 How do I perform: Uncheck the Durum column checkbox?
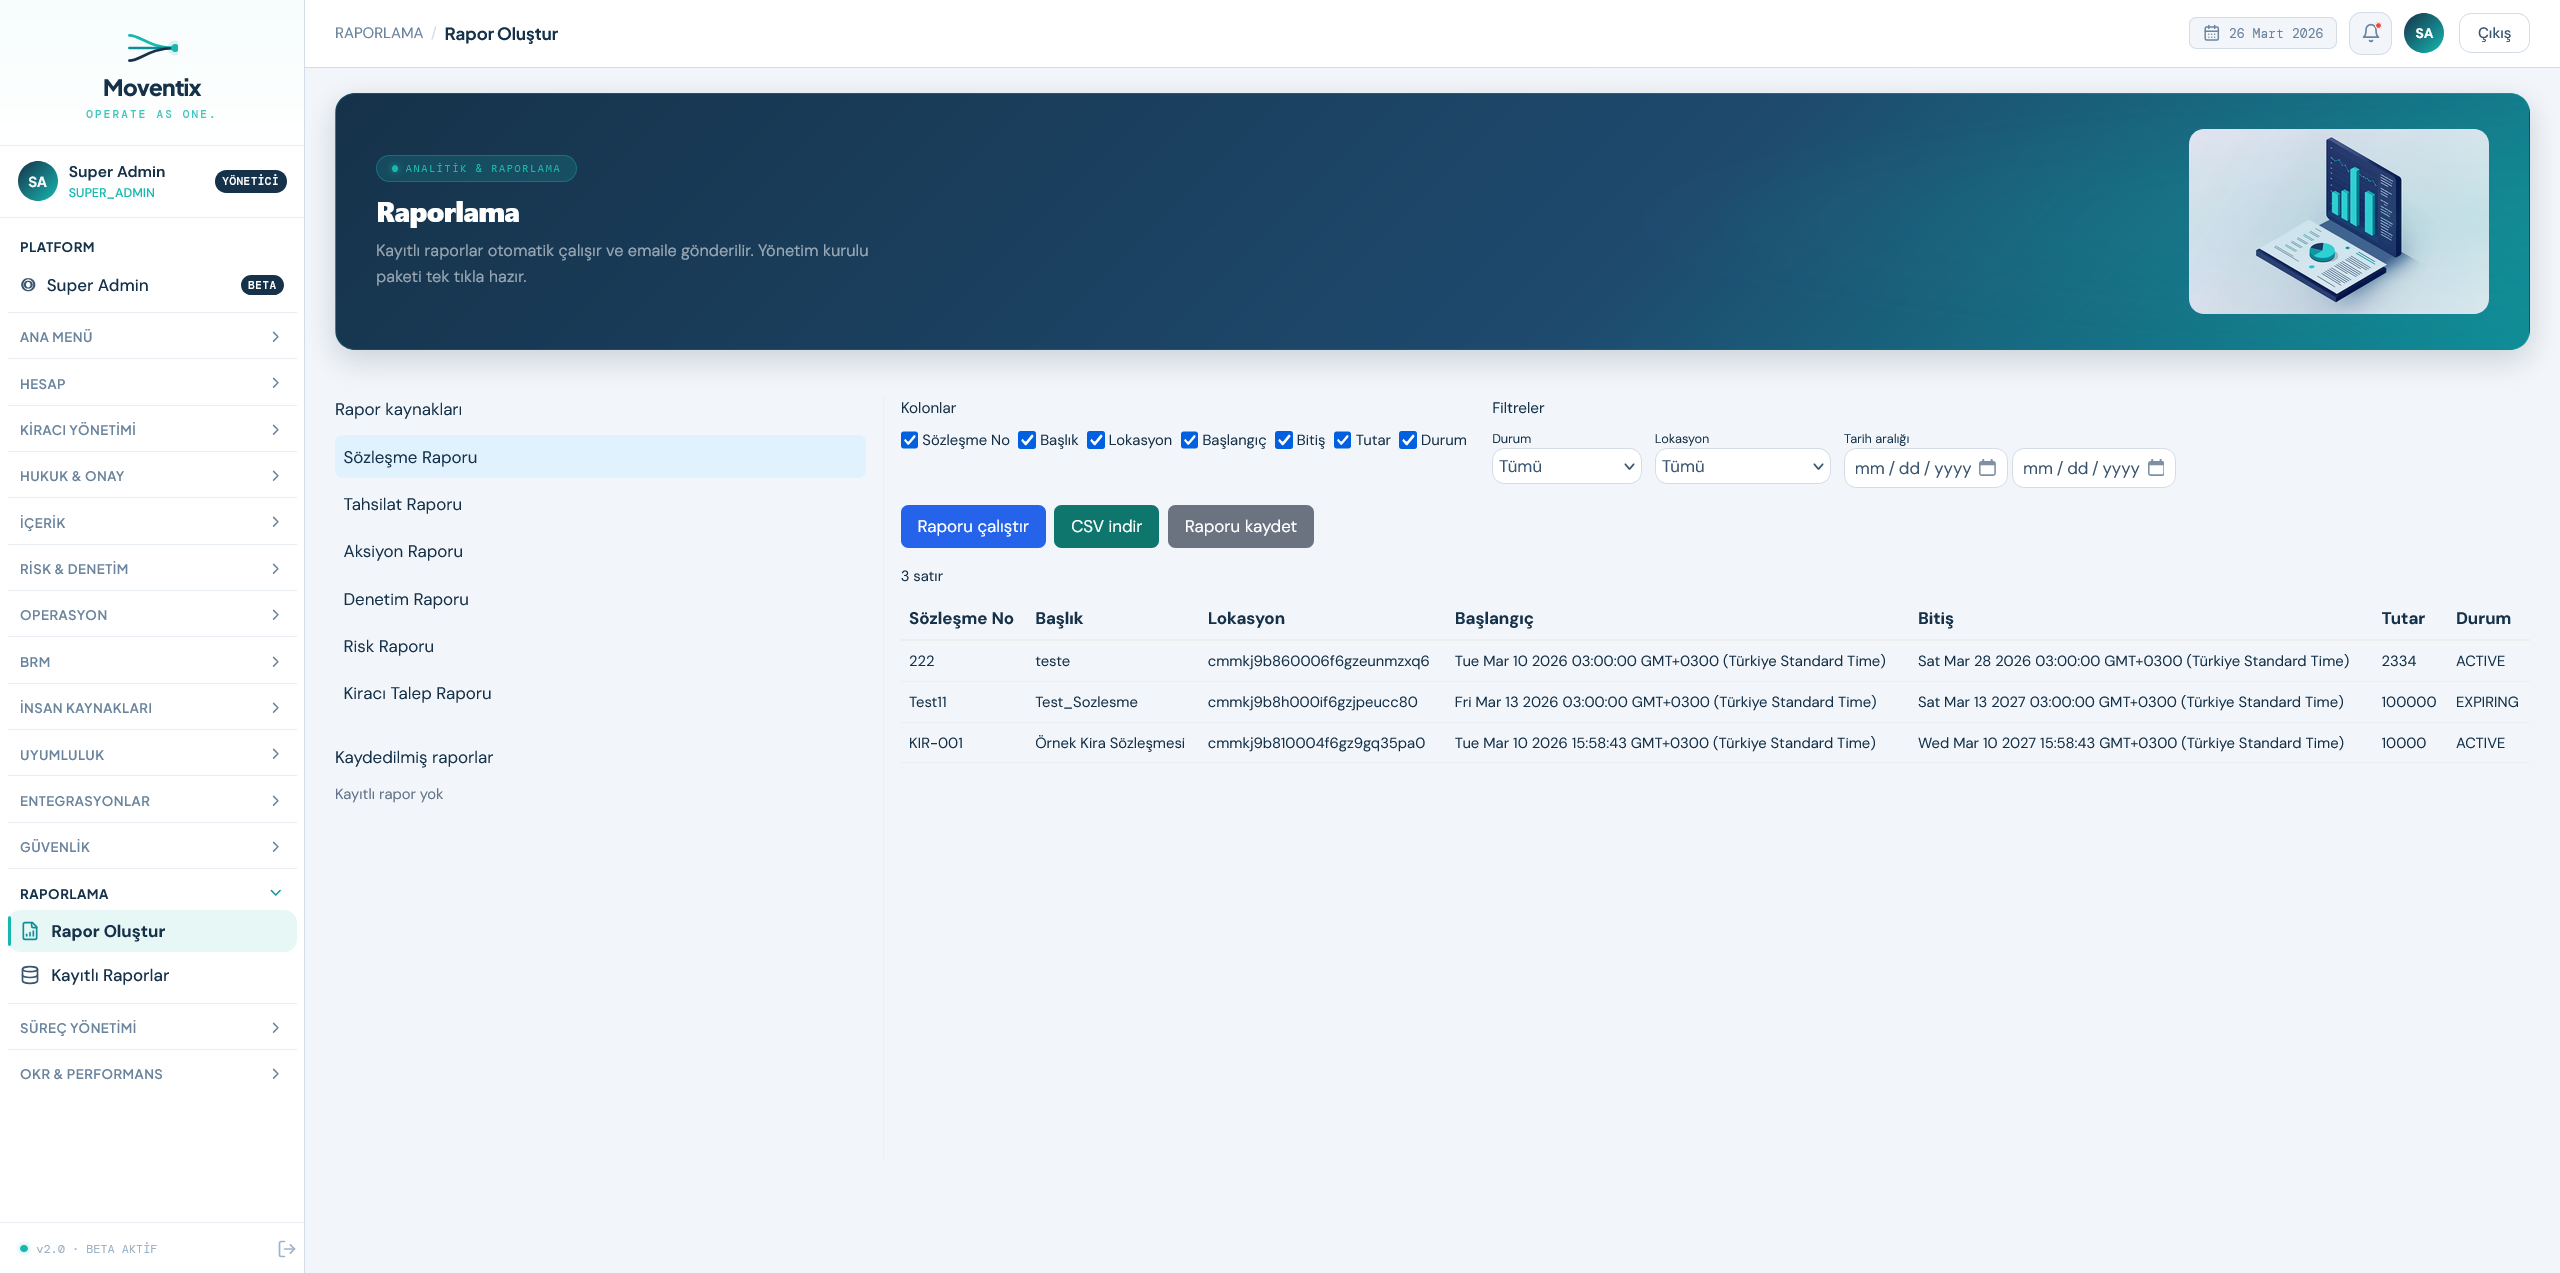coord(1408,440)
